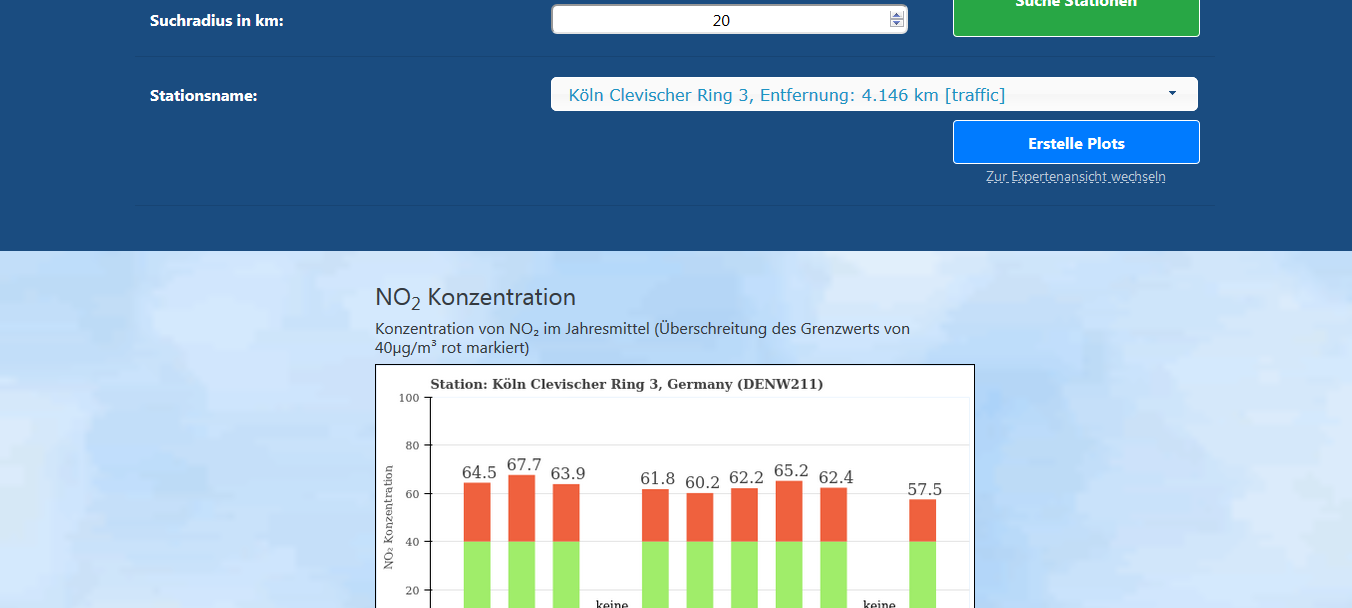Click the NO₂ Konzentration heading
1352x608 pixels.
pyautogui.click(x=475, y=298)
